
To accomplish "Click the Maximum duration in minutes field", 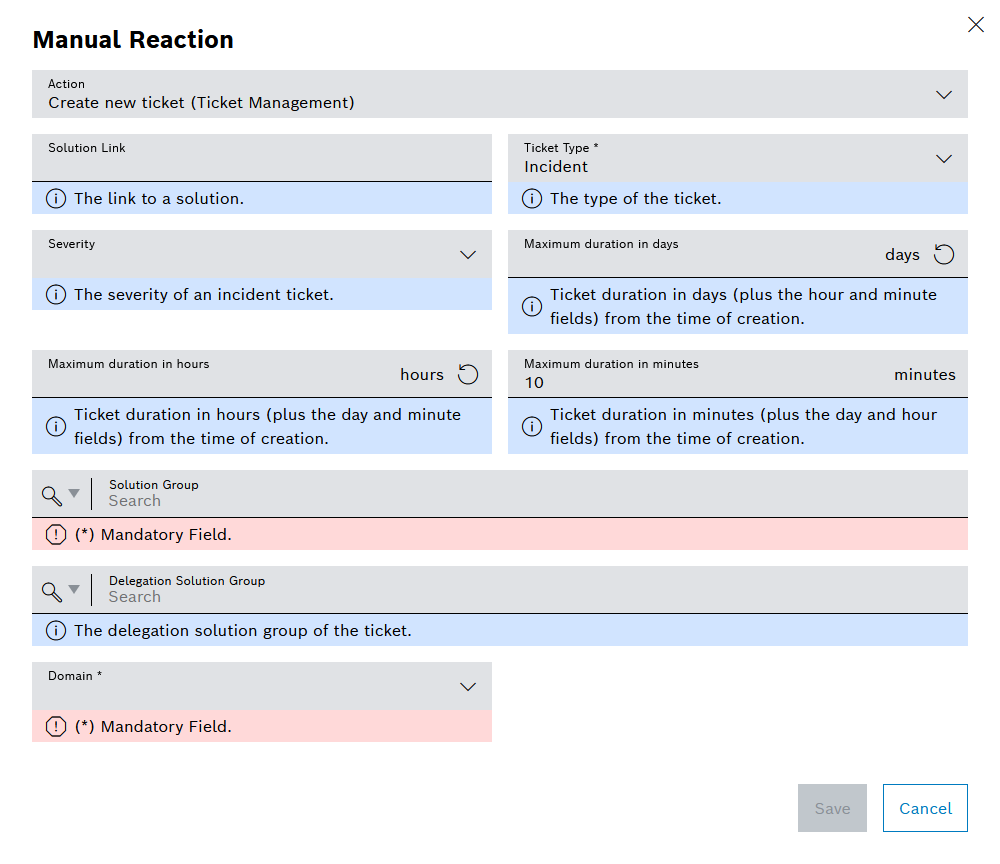I will pos(700,382).
